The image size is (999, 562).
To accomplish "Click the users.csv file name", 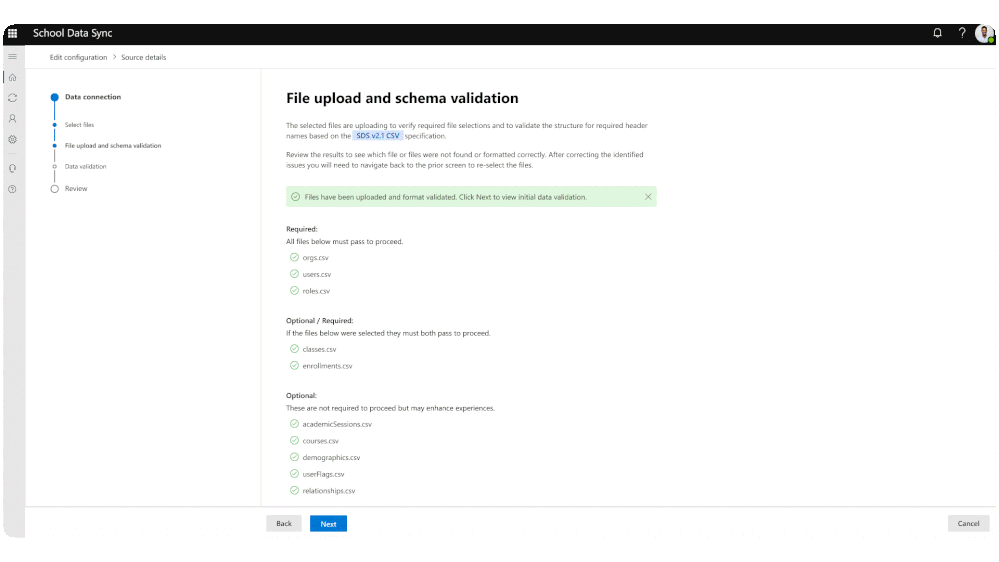I will pyautogui.click(x=317, y=275).
